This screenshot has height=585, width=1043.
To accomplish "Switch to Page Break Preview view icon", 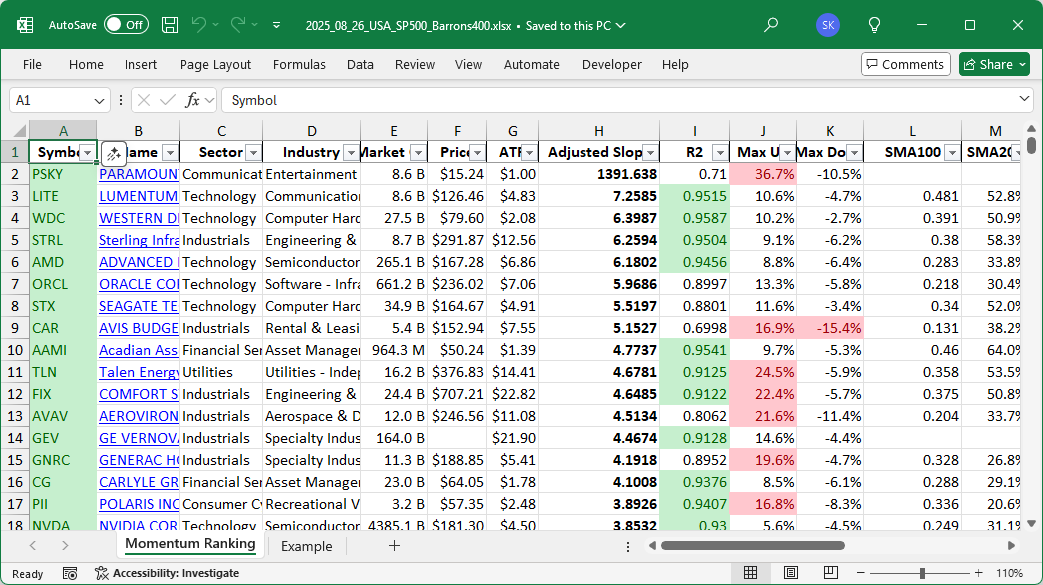I will pos(832,573).
